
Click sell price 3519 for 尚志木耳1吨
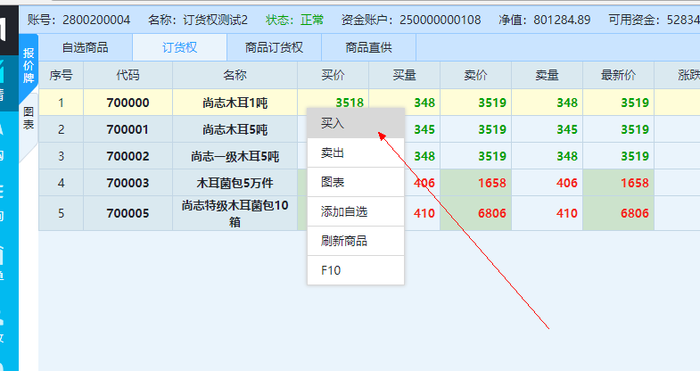pyautogui.click(x=492, y=103)
